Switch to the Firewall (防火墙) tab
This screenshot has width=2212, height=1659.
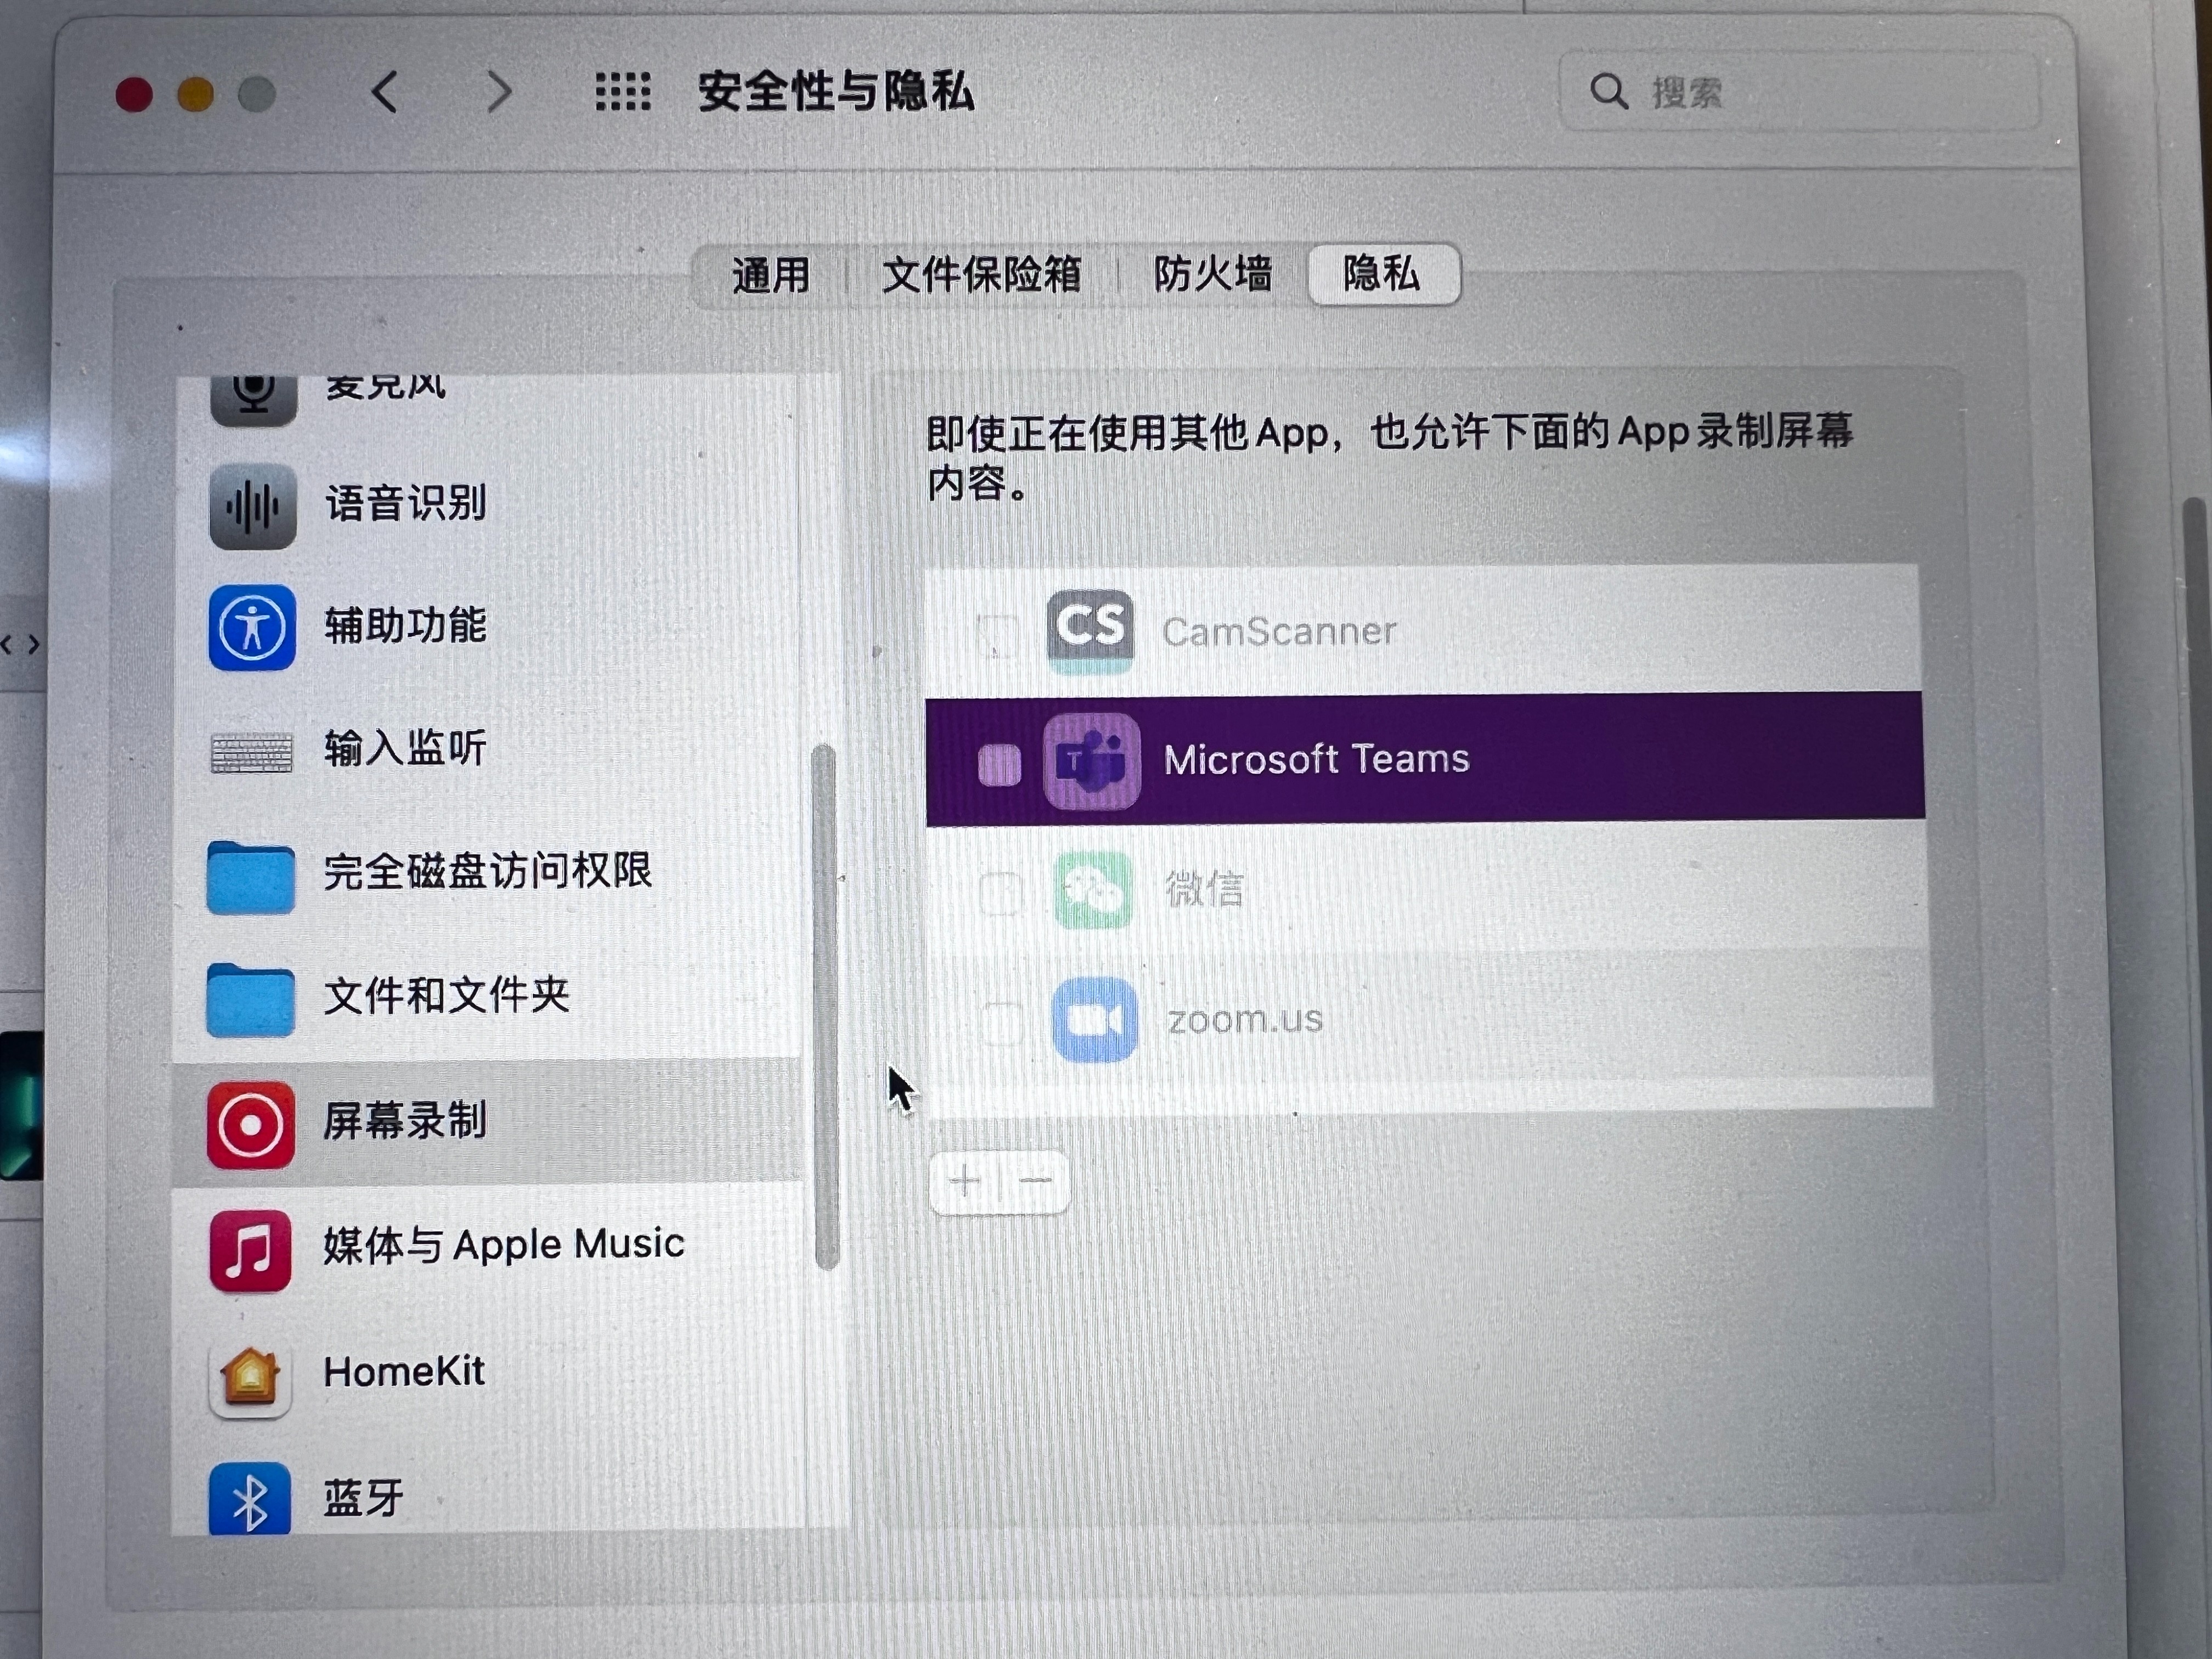point(1212,274)
